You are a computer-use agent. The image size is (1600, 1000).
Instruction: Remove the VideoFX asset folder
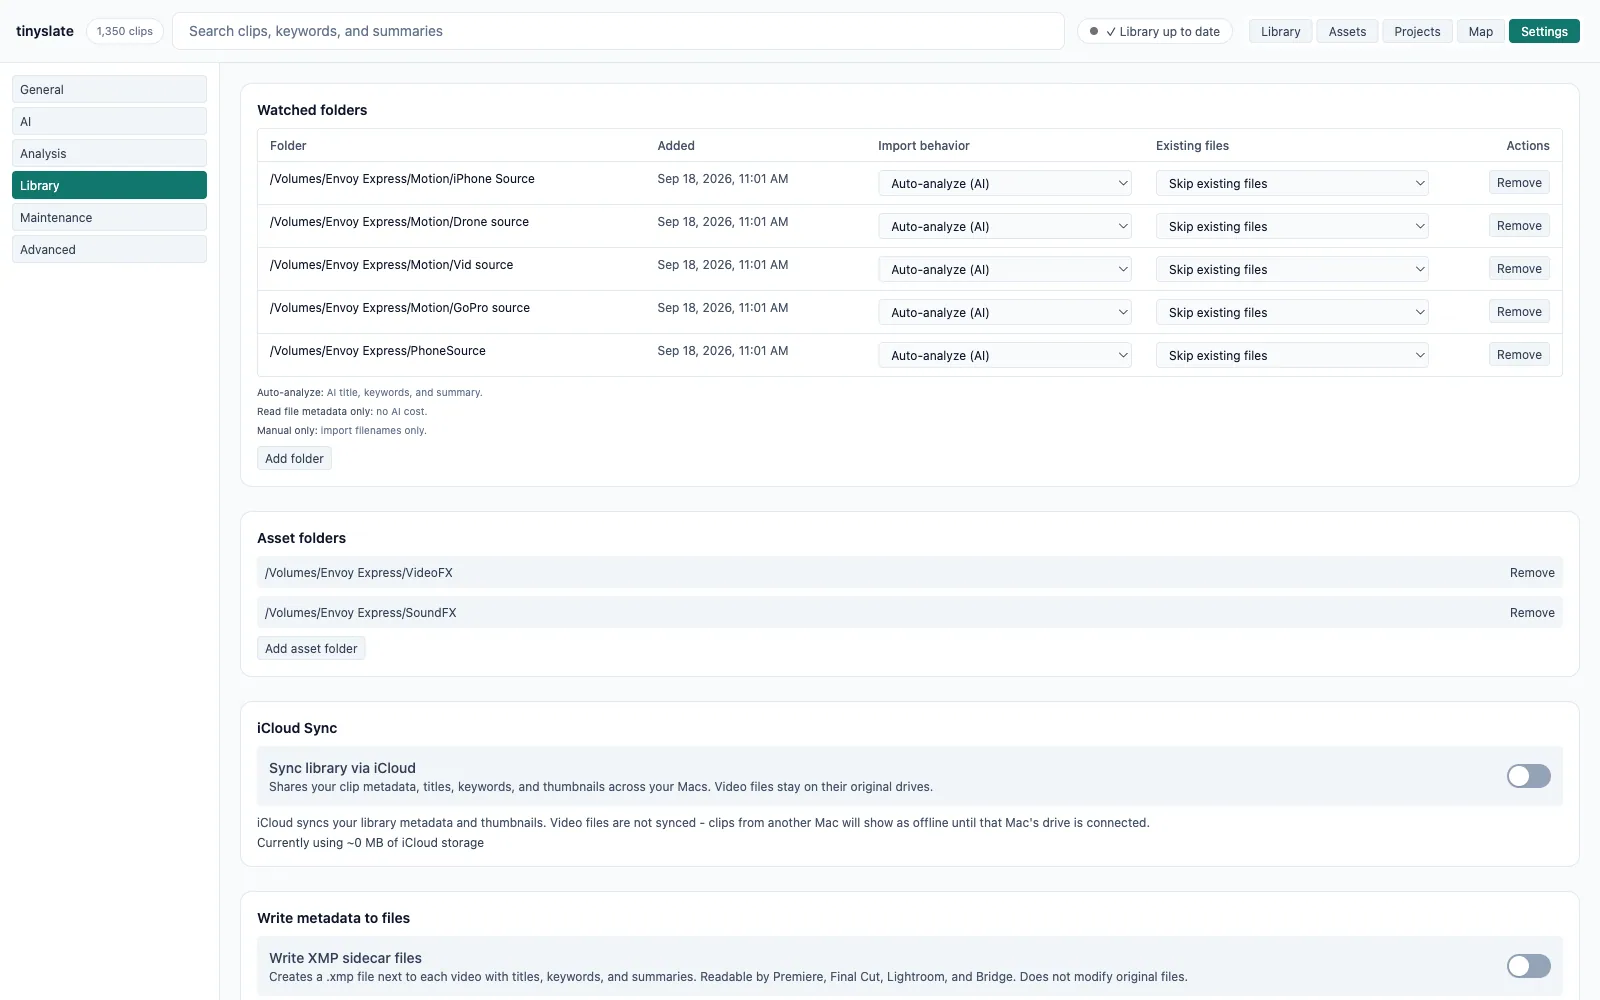pos(1532,573)
